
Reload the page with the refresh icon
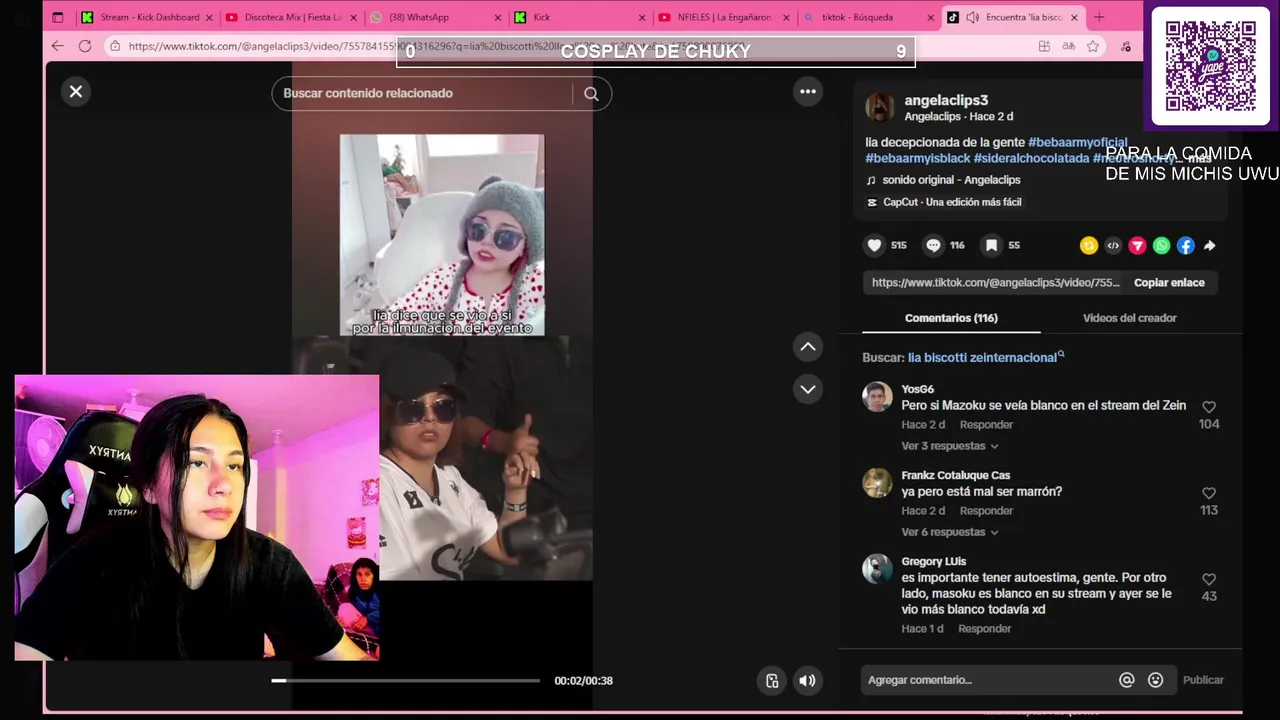tap(85, 46)
